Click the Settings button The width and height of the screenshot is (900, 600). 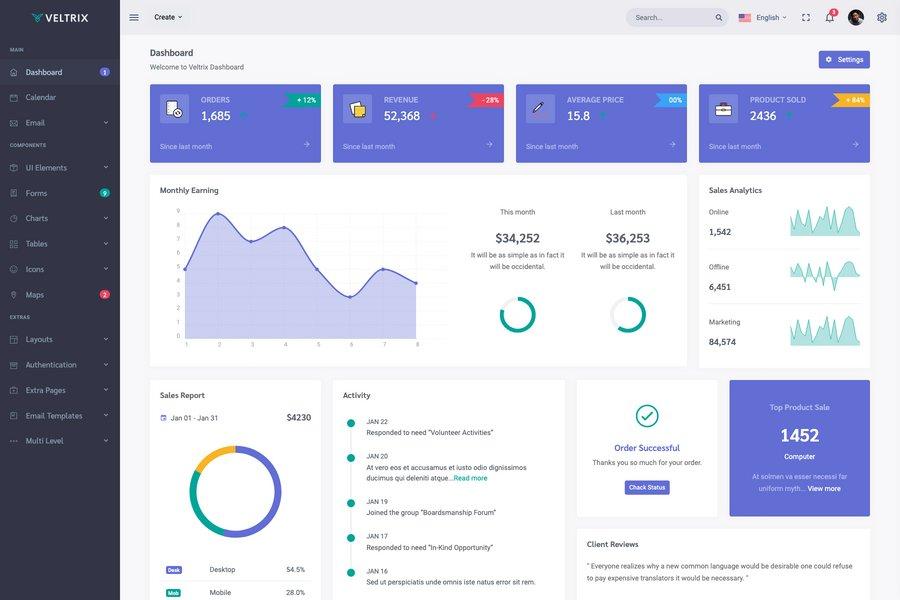(843, 60)
